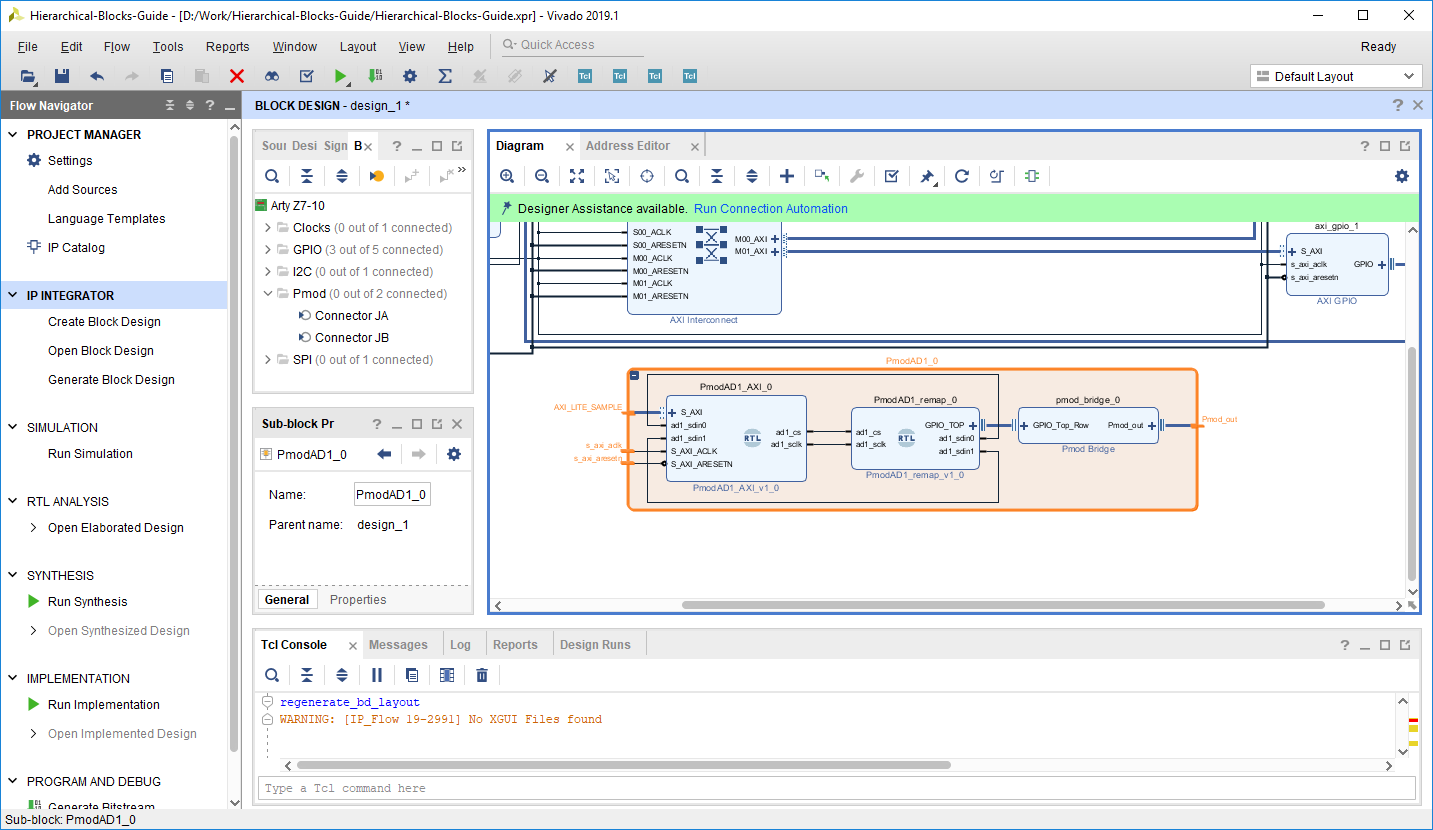Pause output in Tcl Console toolbar
This screenshot has width=1433, height=830.
[x=377, y=675]
